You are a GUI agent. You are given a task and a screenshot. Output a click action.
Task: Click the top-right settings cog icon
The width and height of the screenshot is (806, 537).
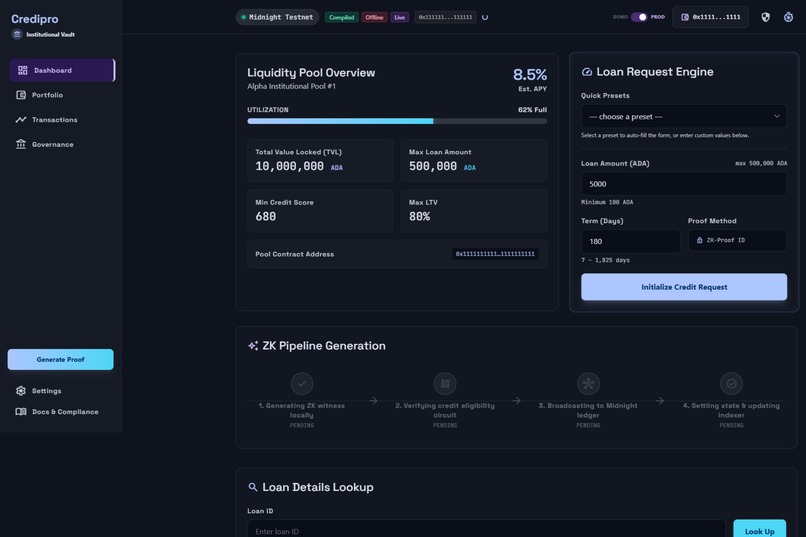[x=788, y=17]
